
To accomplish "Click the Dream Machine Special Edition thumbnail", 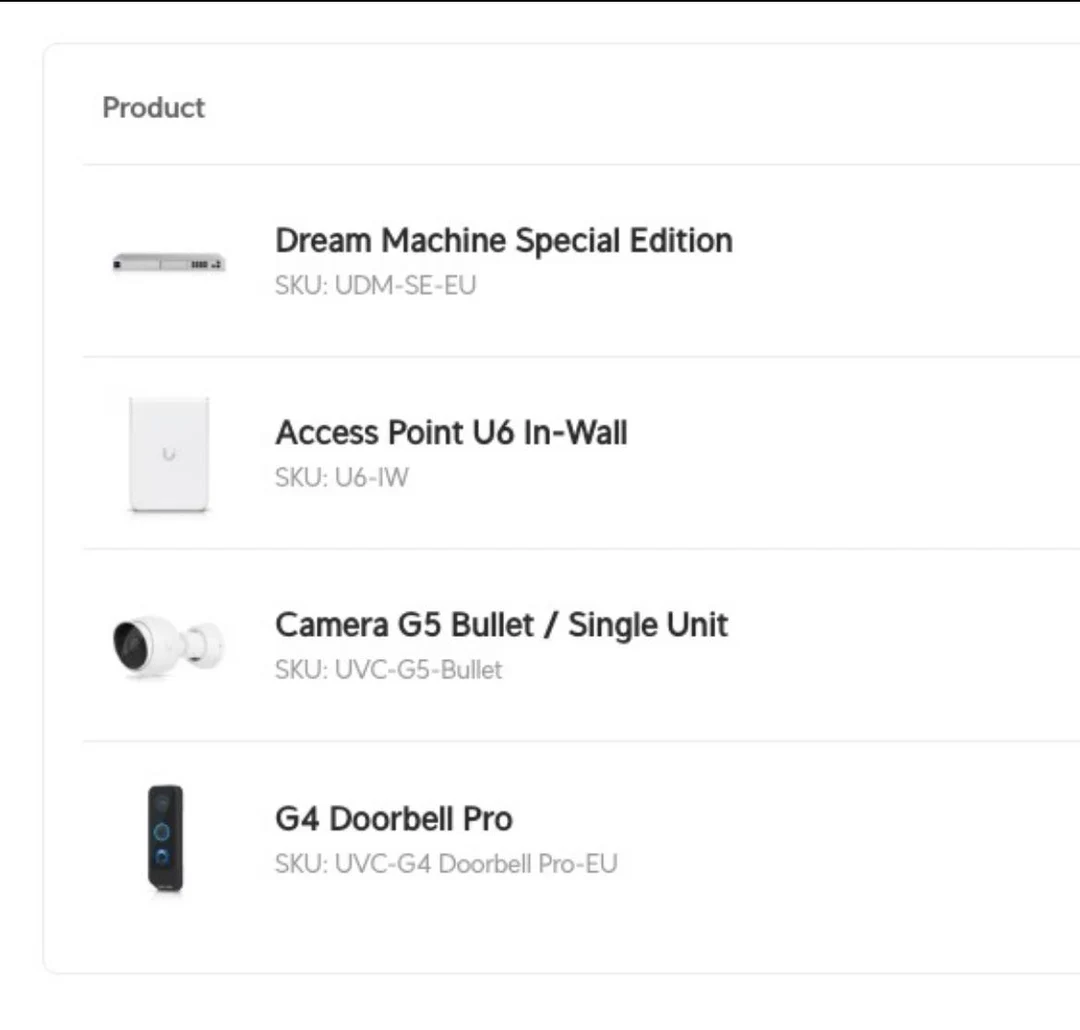I will (168, 262).
